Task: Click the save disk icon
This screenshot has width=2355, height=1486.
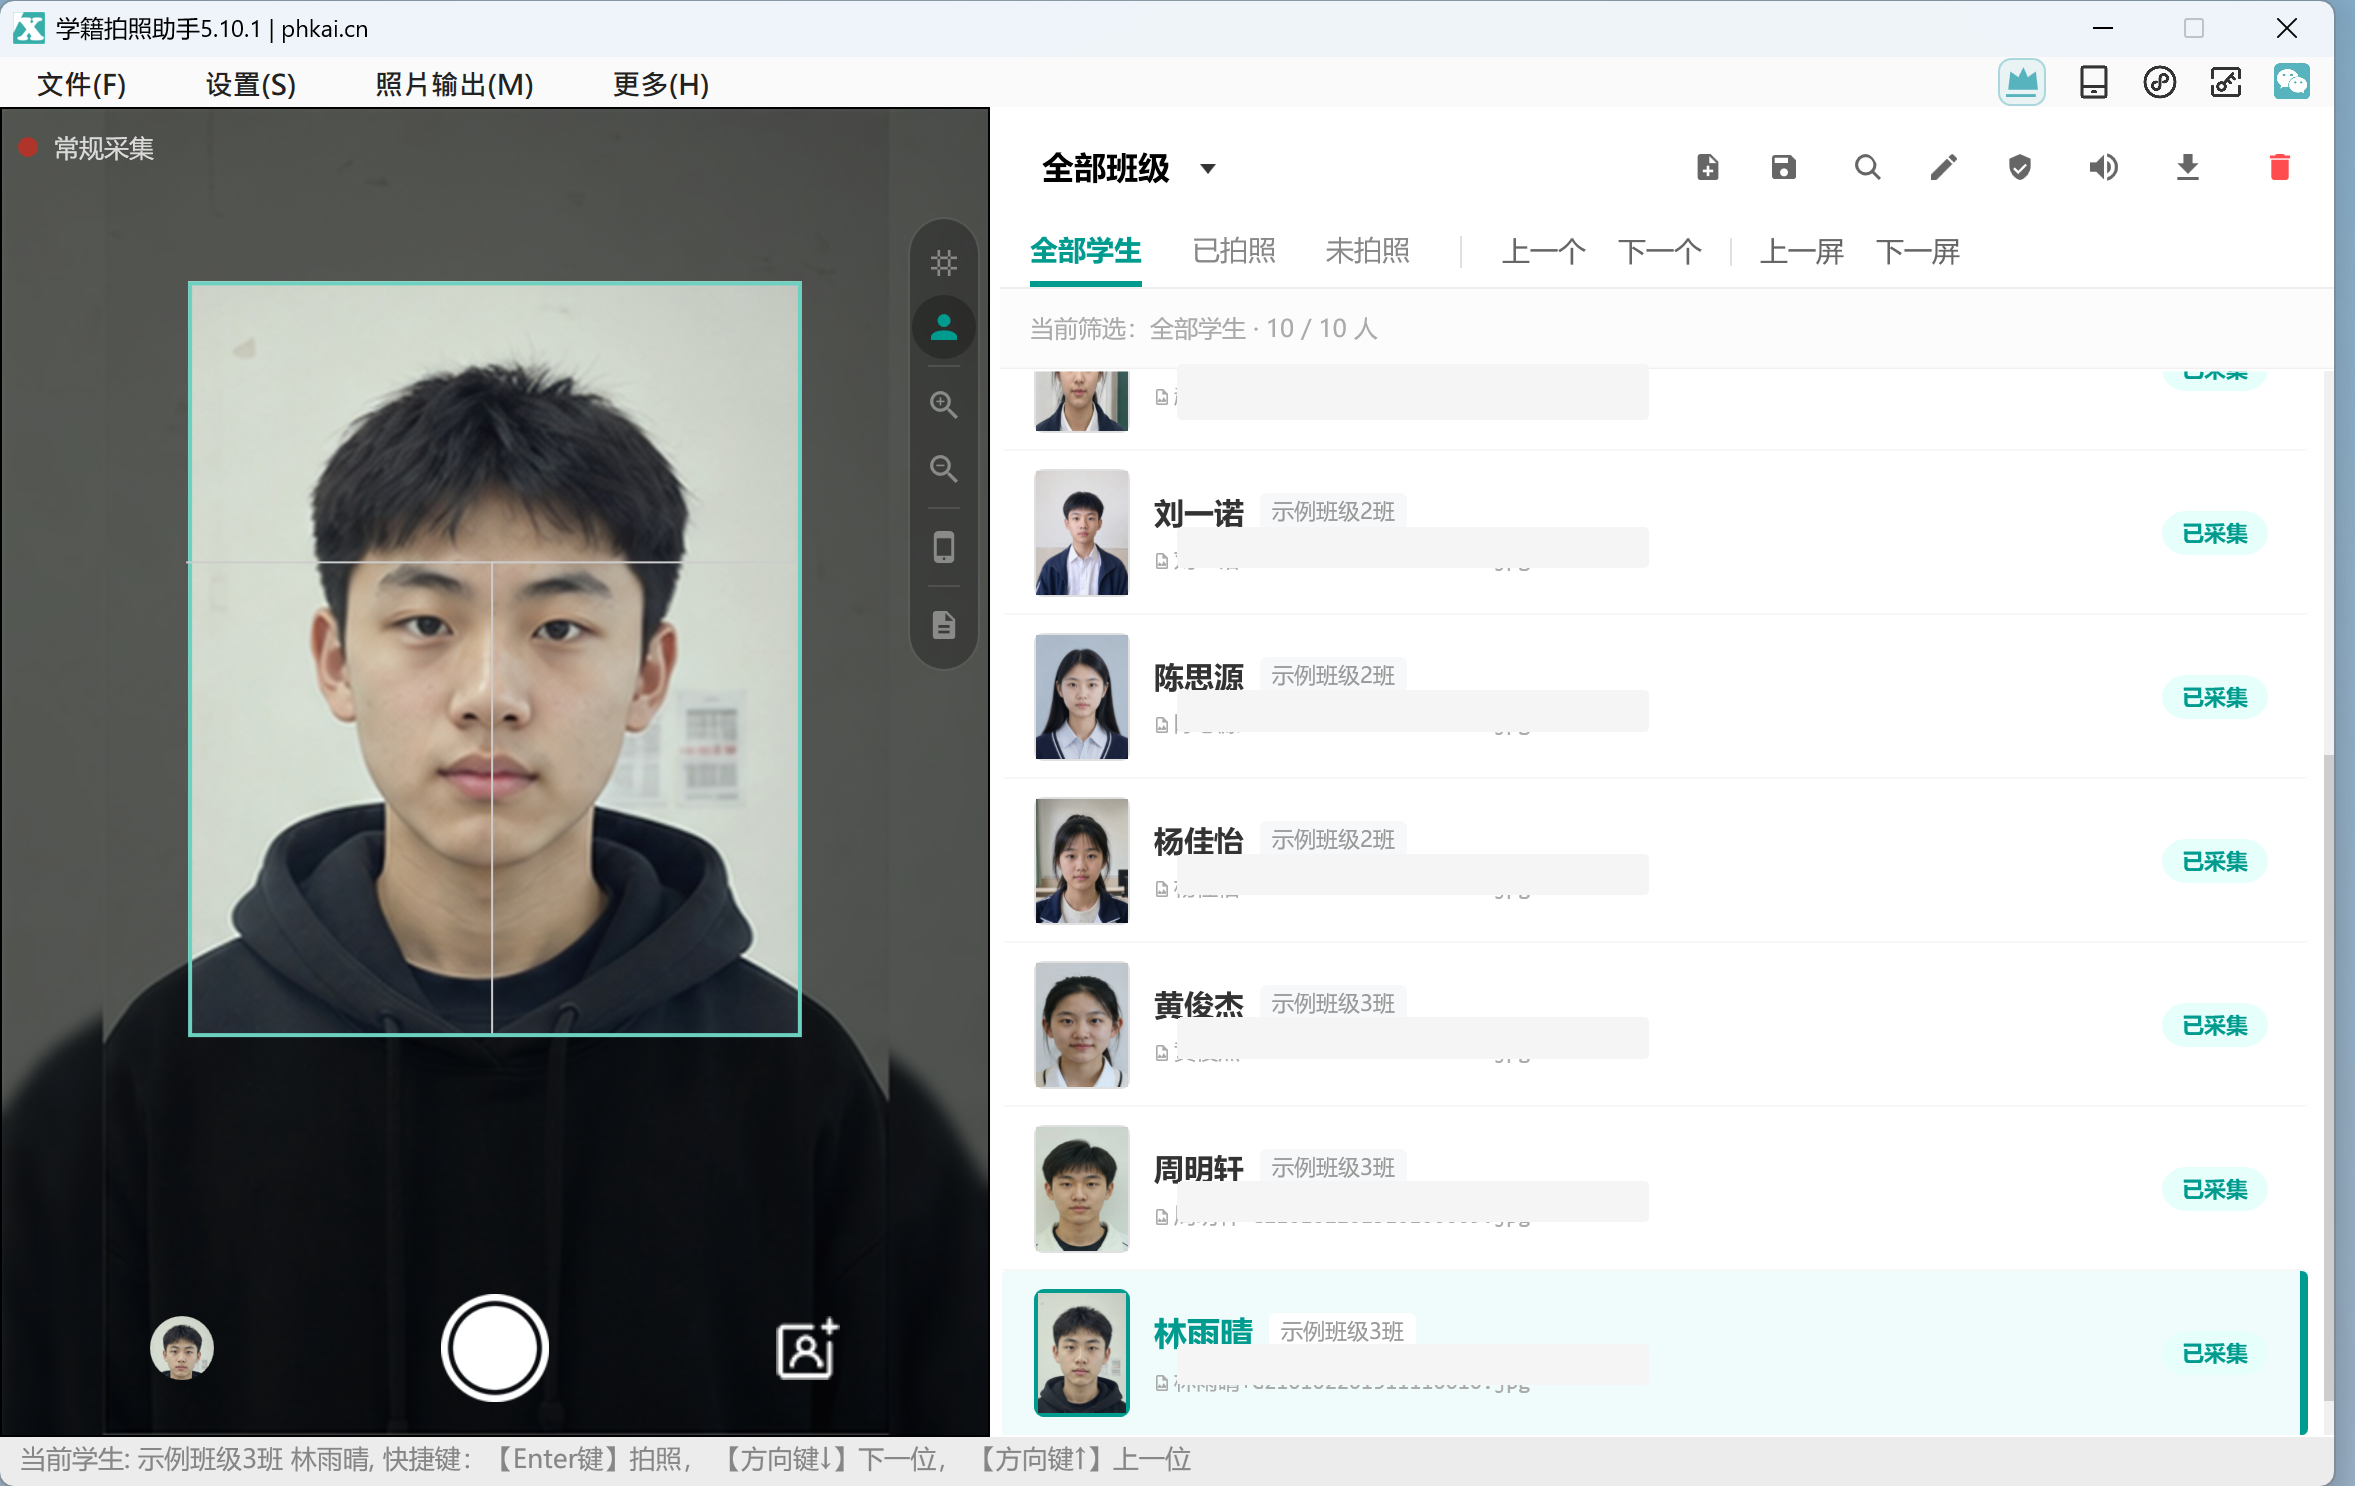Action: pos(1783,167)
